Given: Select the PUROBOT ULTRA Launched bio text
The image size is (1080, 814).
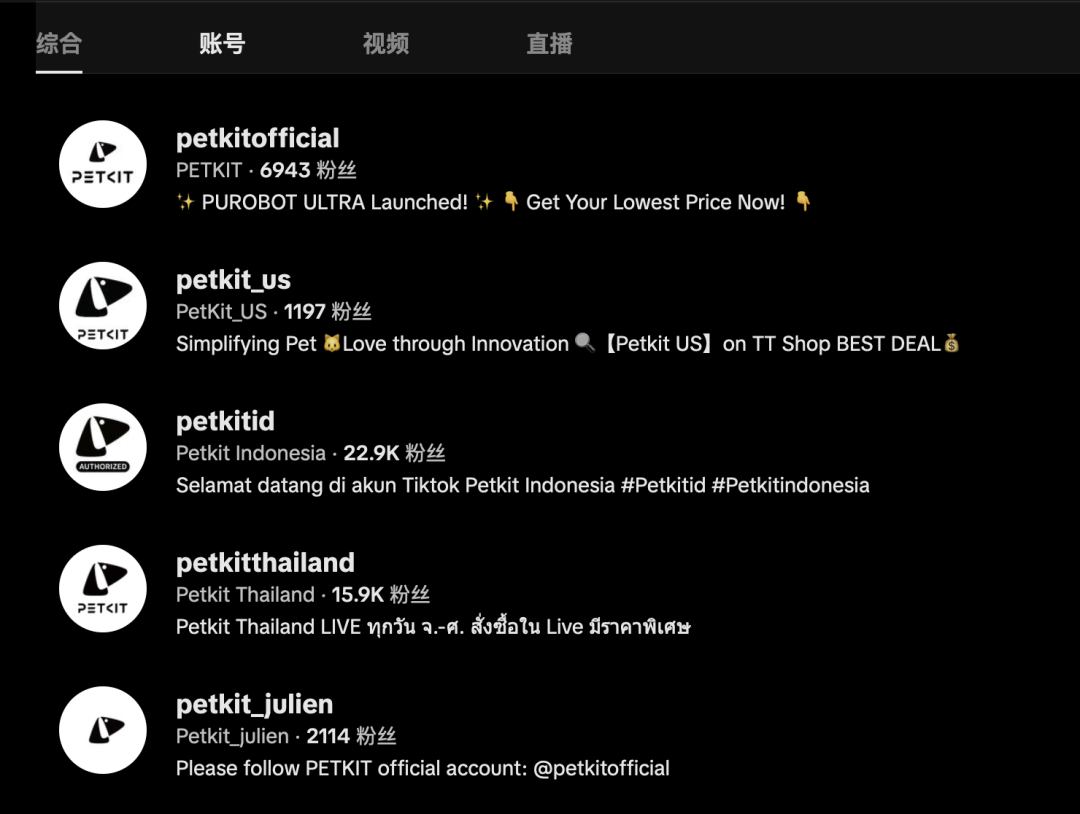Looking at the screenshot, I should tap(494, 202).
